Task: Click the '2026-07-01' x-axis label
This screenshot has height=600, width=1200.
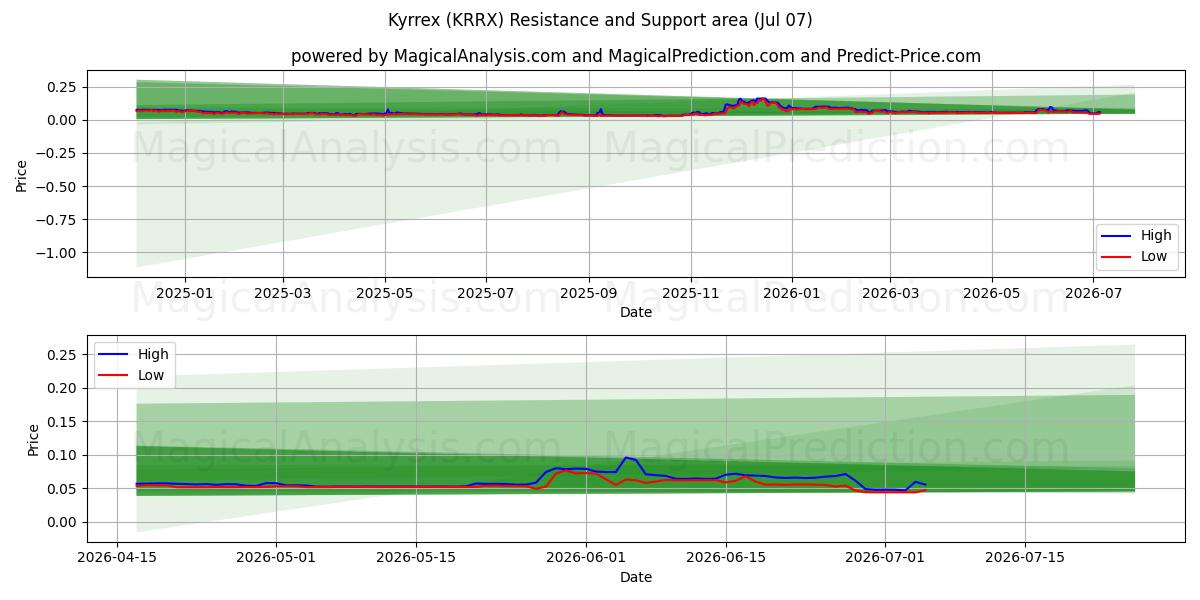Action: (x=885, y=559)
